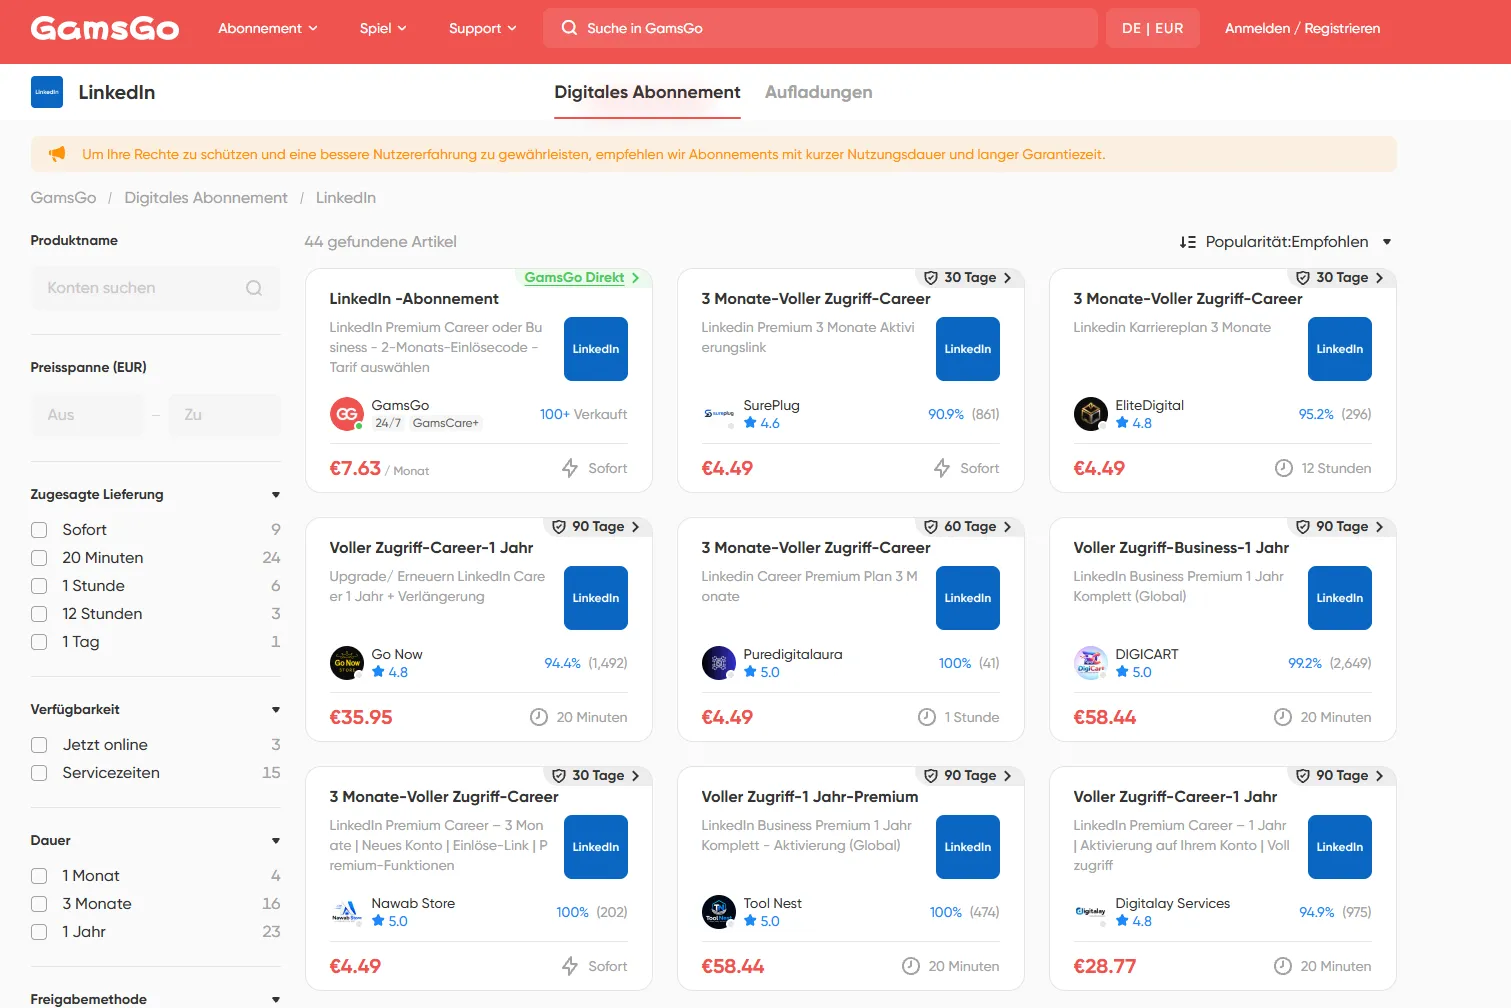Expand the Support dropdown menu
Viewport: 1511px width, 1008px height.
(483, 28)
